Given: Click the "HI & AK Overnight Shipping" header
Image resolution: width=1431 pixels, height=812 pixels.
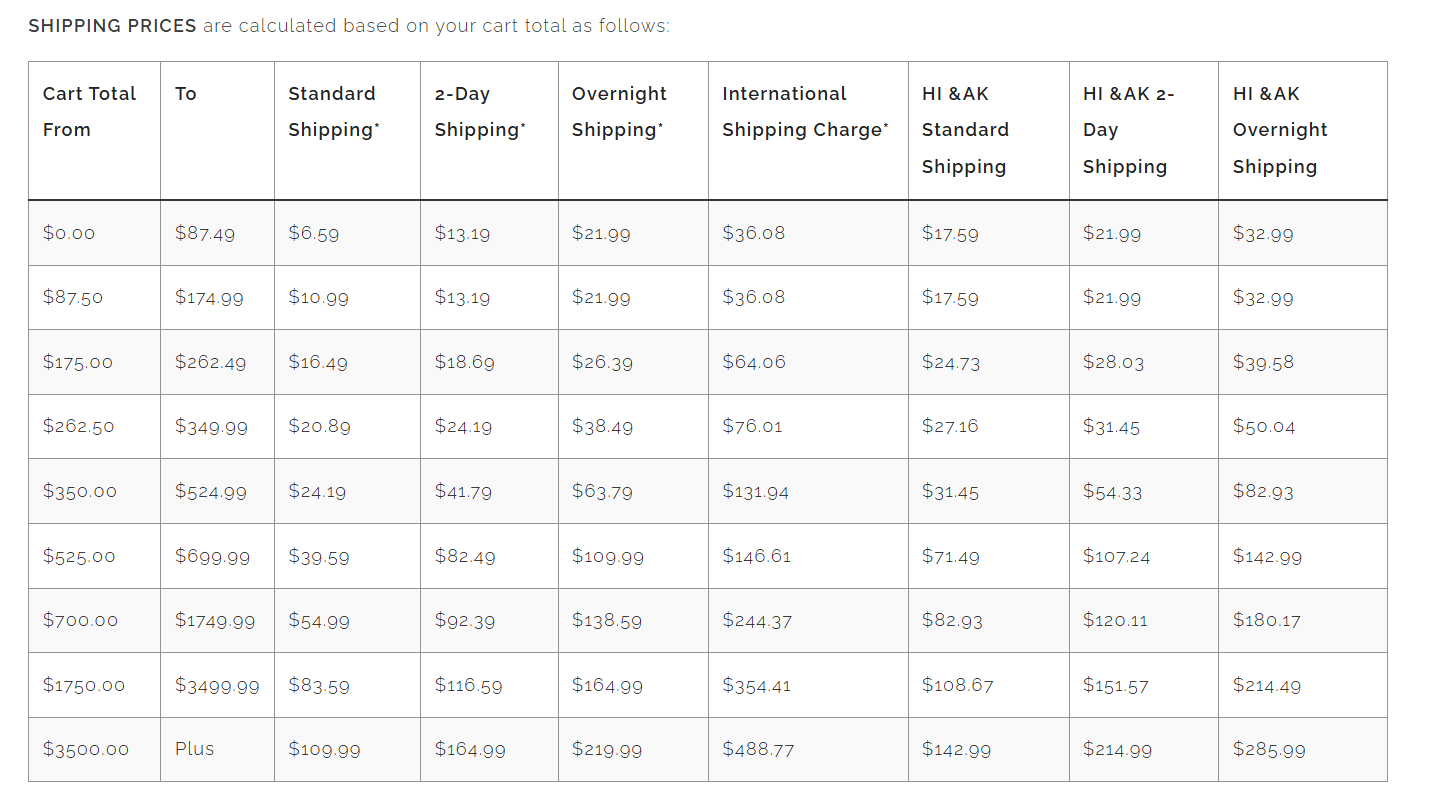Looking at the screenshot, I should 1280,130.
